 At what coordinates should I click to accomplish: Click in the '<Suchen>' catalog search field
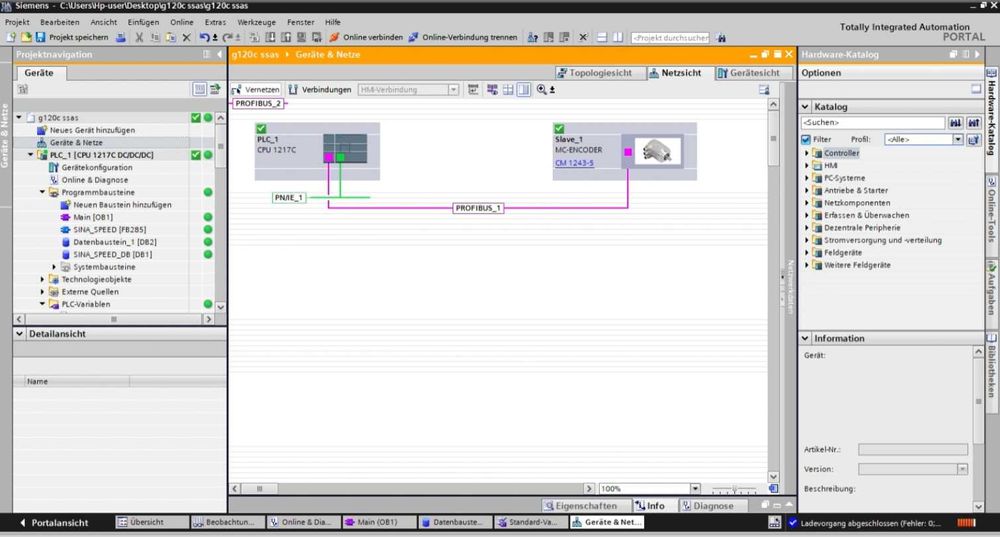(x=872, y=122)
